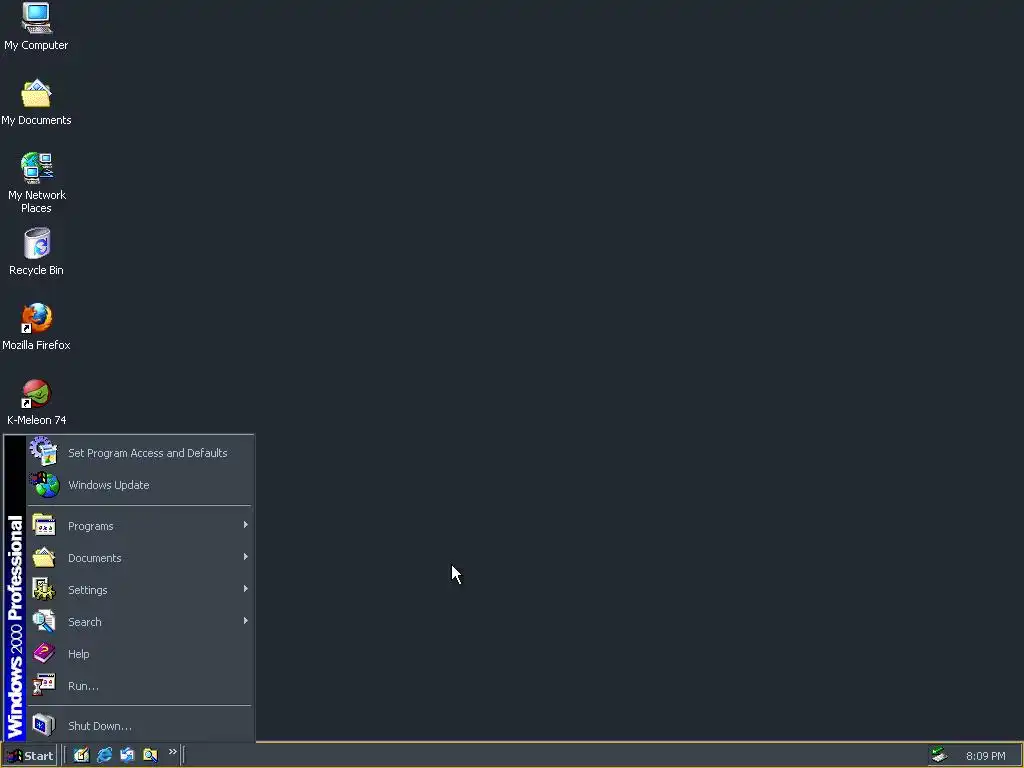1024x768 pixels.
Task: Expand the Documents submenu arrow
Action: [246, 557]
